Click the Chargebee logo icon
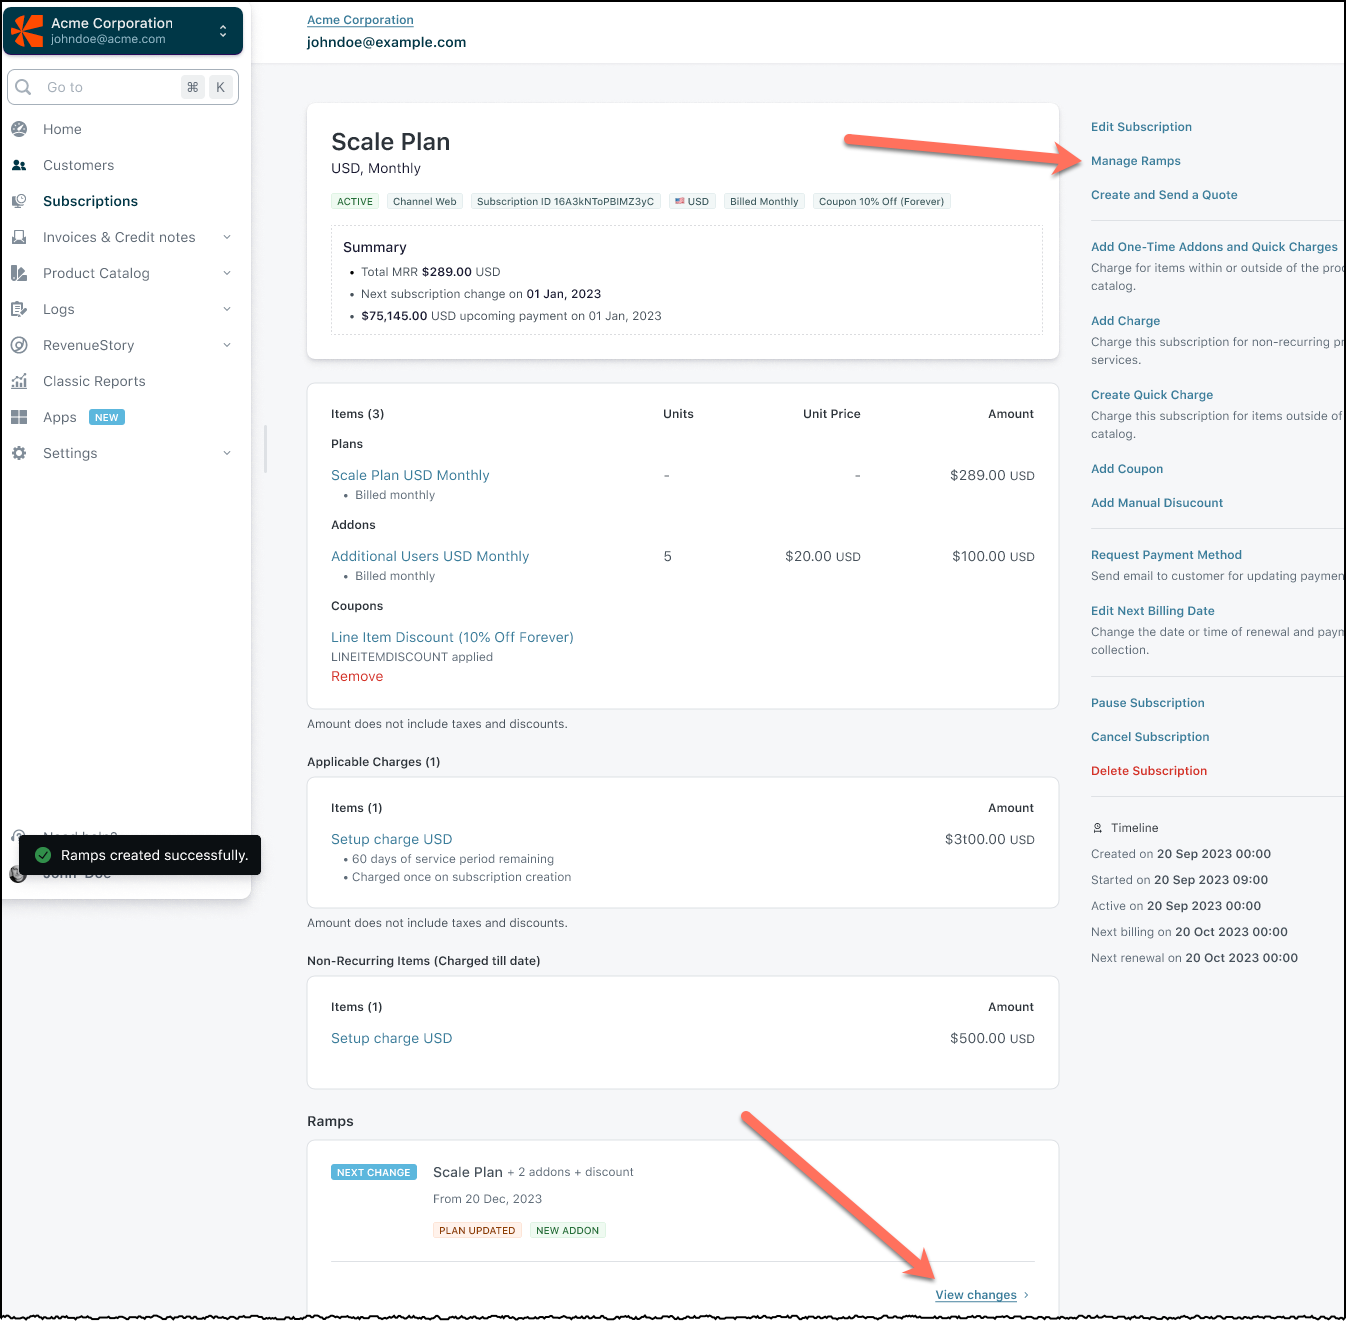1346x1321 pixels. pyautogui.click(x=27, y=31)
